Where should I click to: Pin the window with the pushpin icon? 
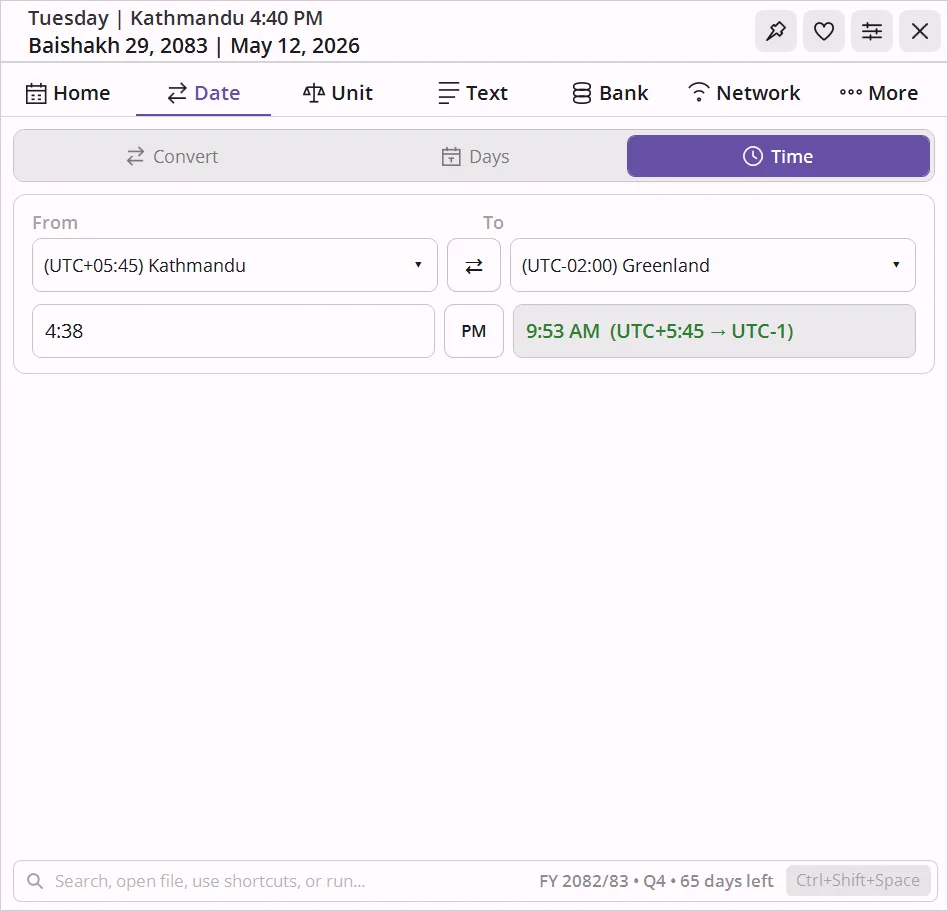(776, 31)
